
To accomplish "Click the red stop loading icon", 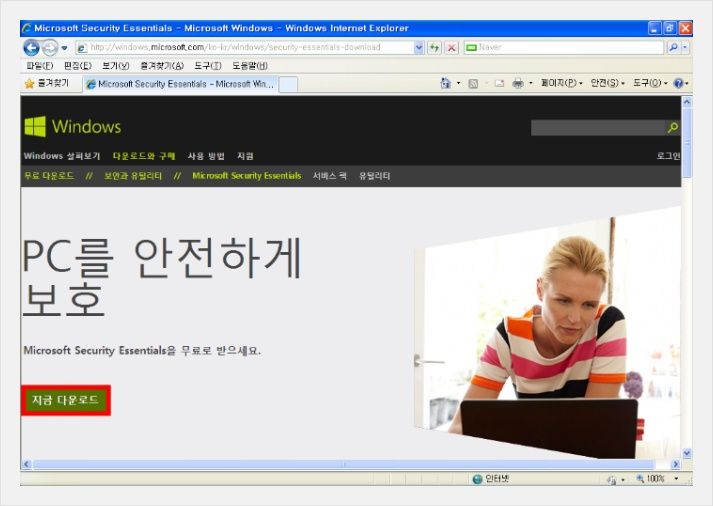I will tap(451, 47).
